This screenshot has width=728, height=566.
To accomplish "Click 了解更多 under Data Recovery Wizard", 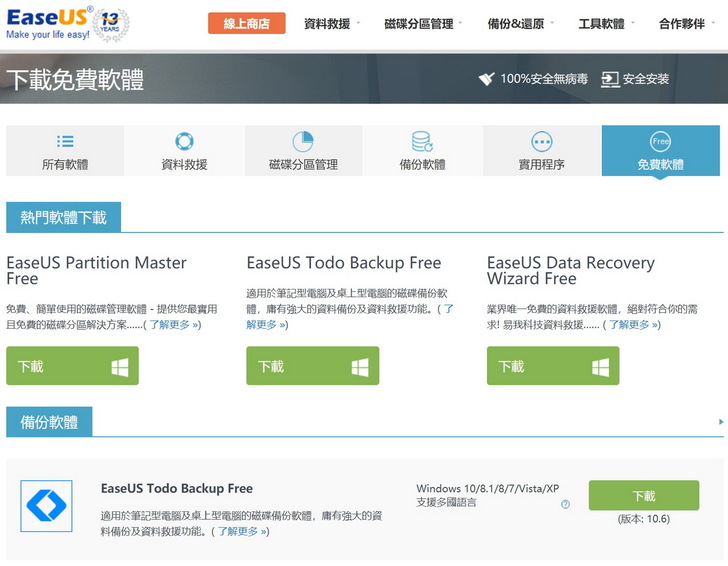I will [633, 325].
